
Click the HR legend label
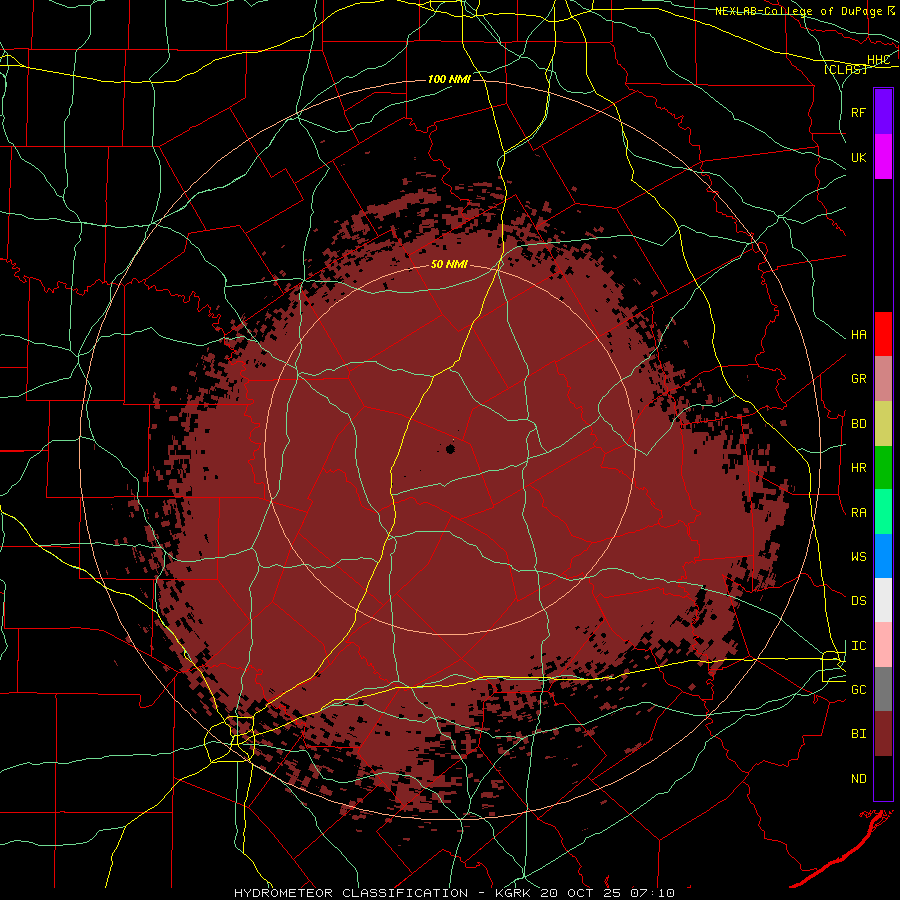(858, 468)
